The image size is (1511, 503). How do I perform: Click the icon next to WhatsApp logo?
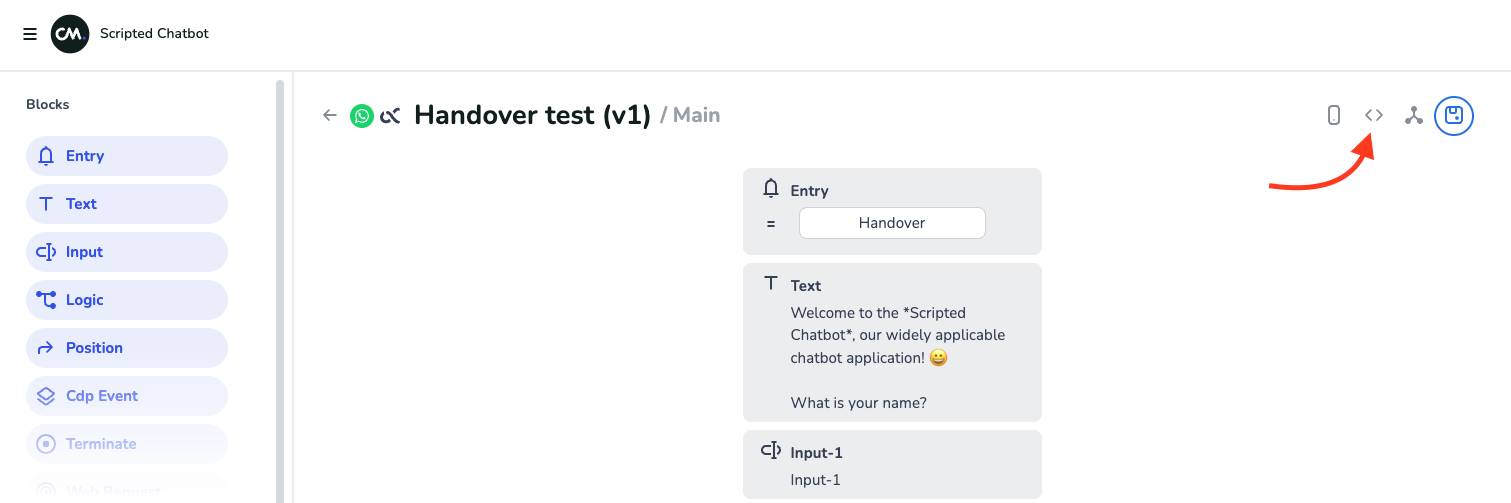[x=390, y=116]
